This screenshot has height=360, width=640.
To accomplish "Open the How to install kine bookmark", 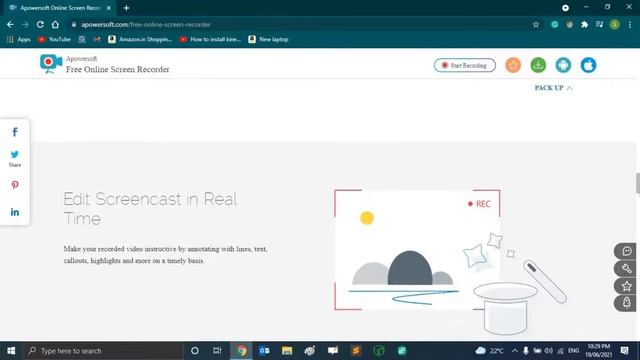I will (x=210, y=39).
